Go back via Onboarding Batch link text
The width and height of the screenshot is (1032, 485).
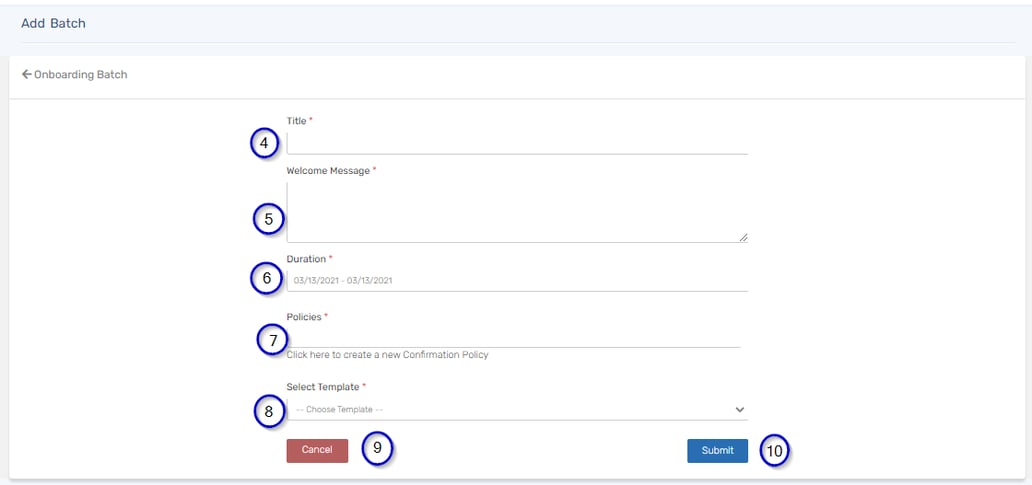pos(81,75)
